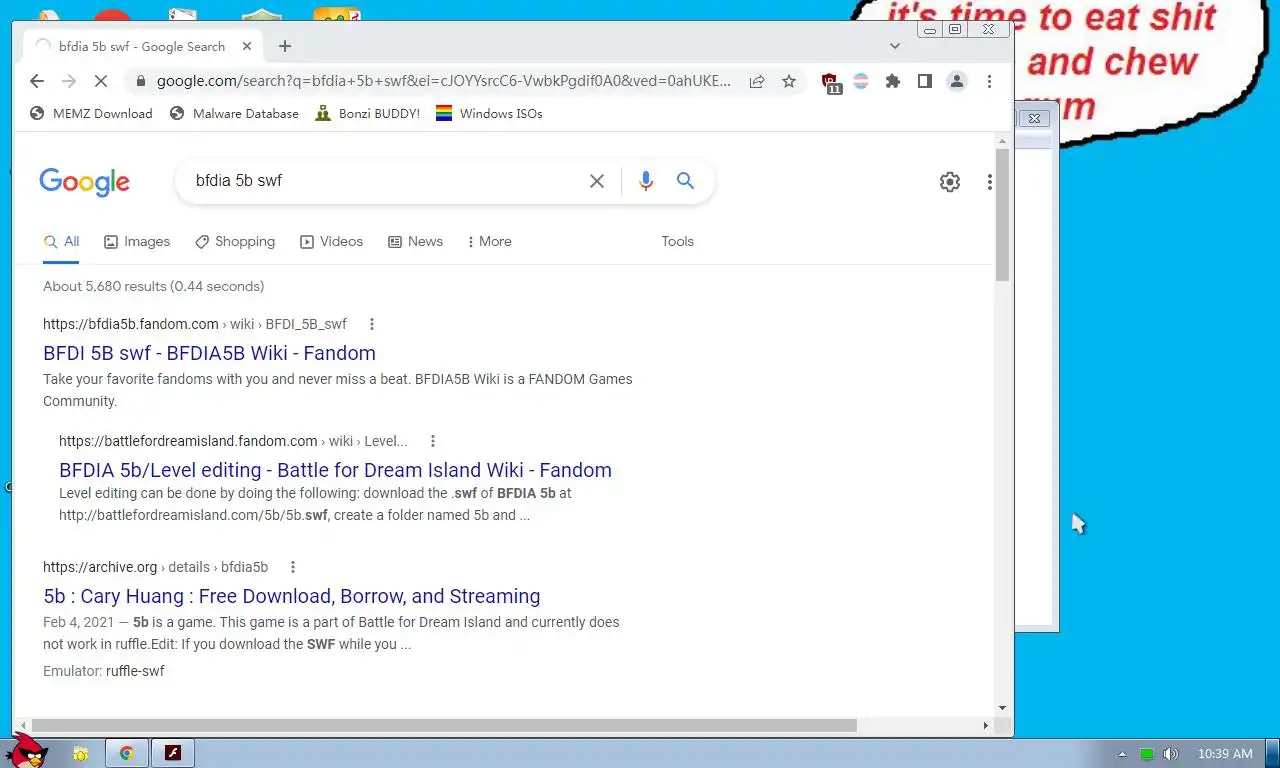Click the green network tray icon
This screenshot has height=768, width=1280.
pos(1147,754)
